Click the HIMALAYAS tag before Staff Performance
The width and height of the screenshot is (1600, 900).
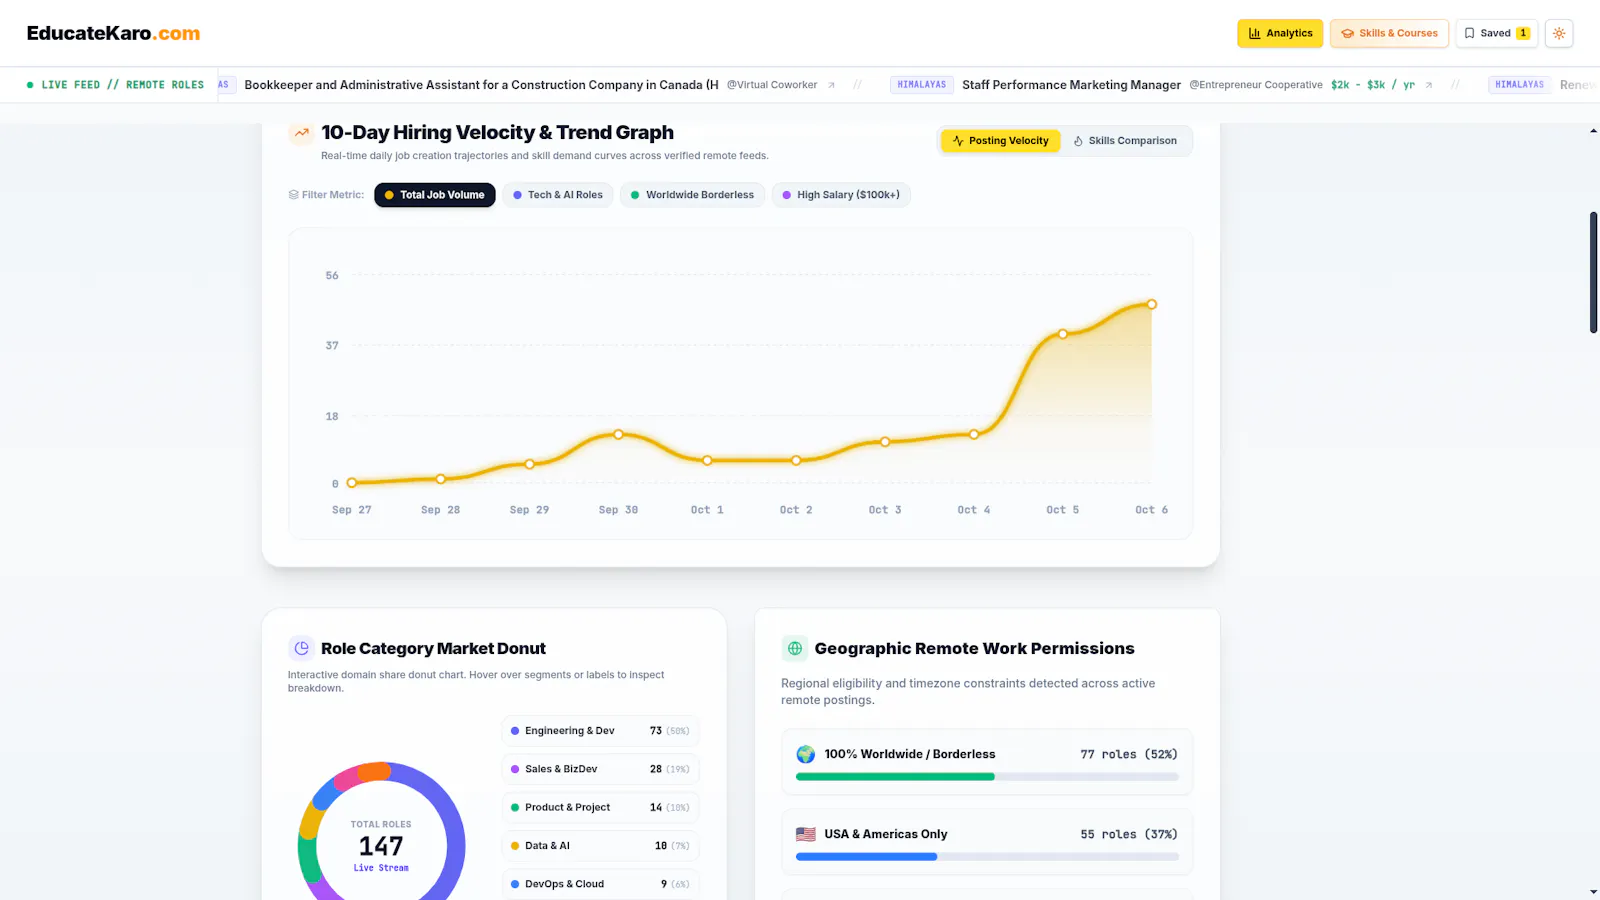pos(921,85)
